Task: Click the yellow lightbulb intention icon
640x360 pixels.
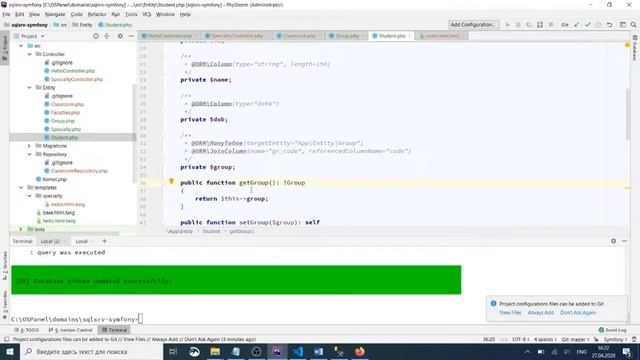Action: (x=171, y=182)
